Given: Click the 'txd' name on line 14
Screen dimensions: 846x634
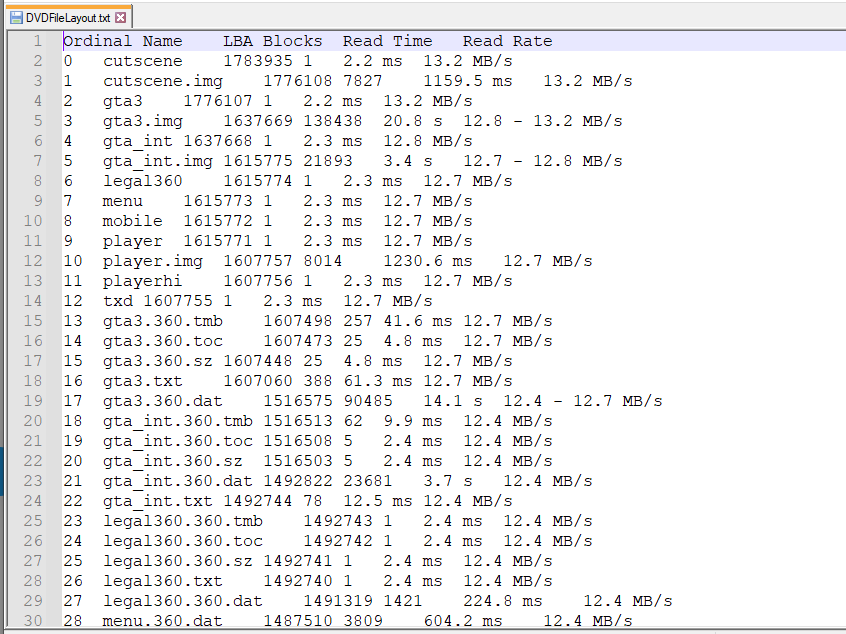Looking at the screenshot, I should pyautogui.click(x=118, y=301).
